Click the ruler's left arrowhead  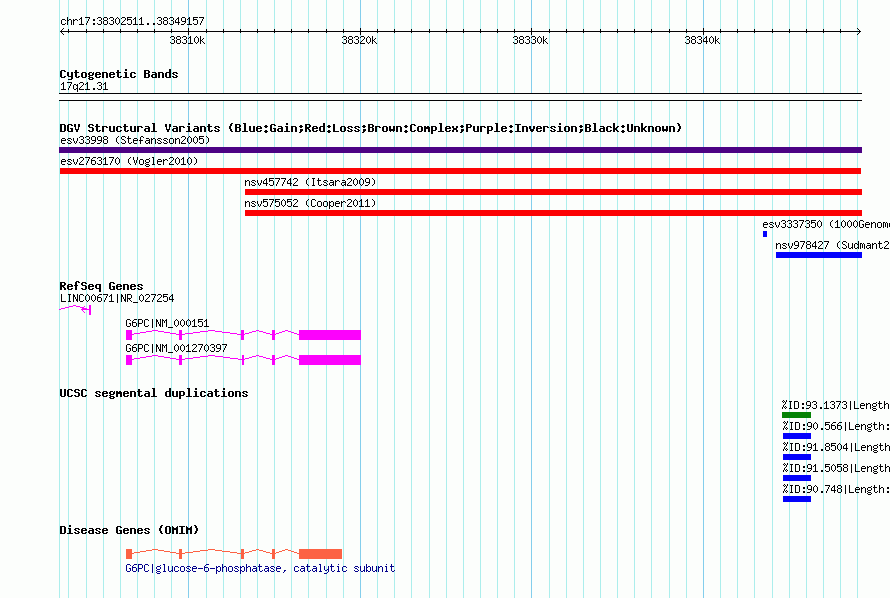62,32
